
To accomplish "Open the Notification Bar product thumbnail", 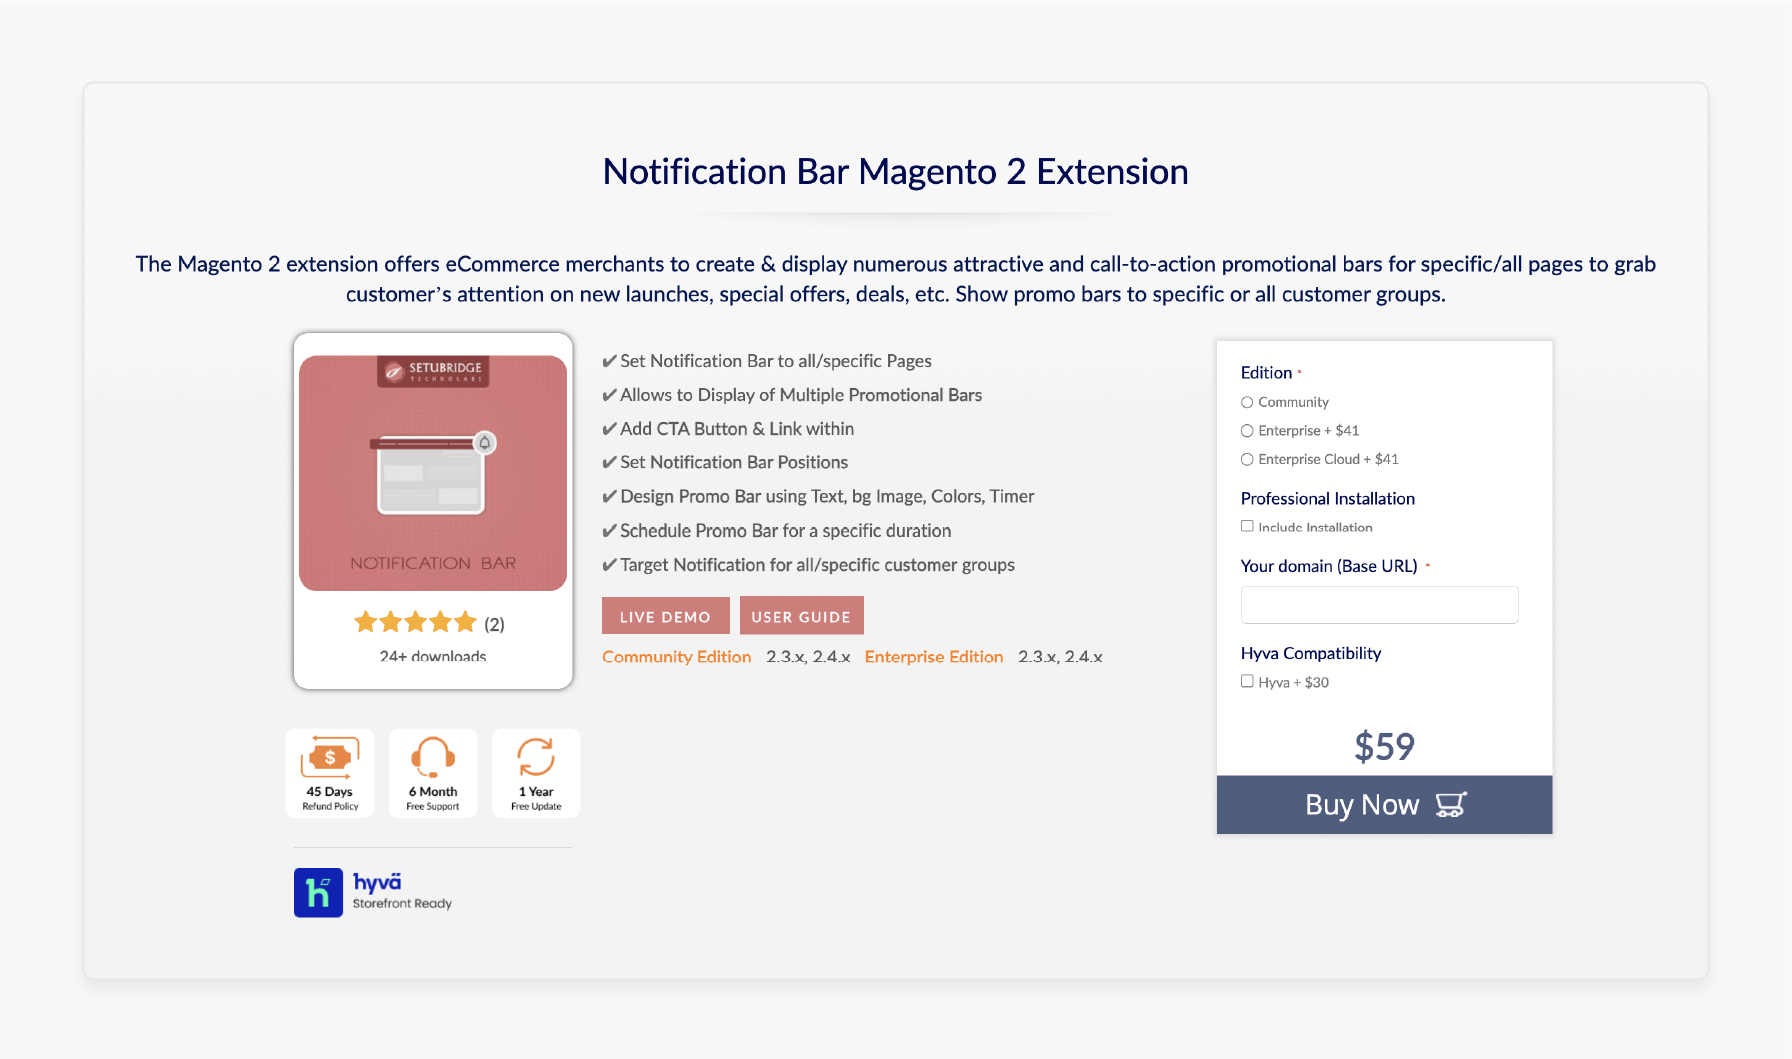I will [x=433, y=473].
